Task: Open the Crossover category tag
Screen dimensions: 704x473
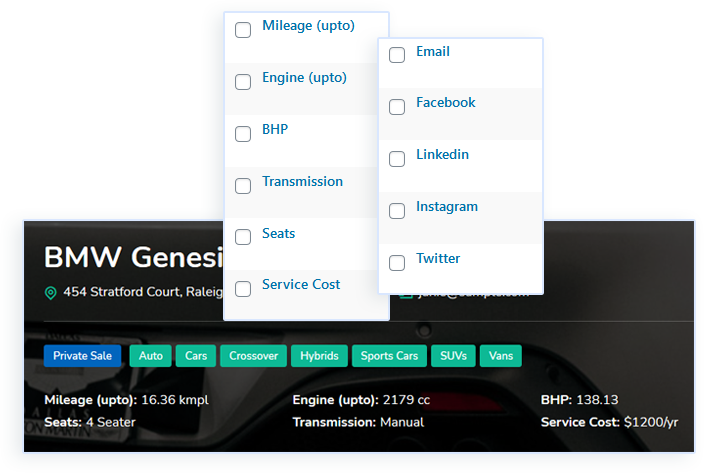Action: pos(254,356)
